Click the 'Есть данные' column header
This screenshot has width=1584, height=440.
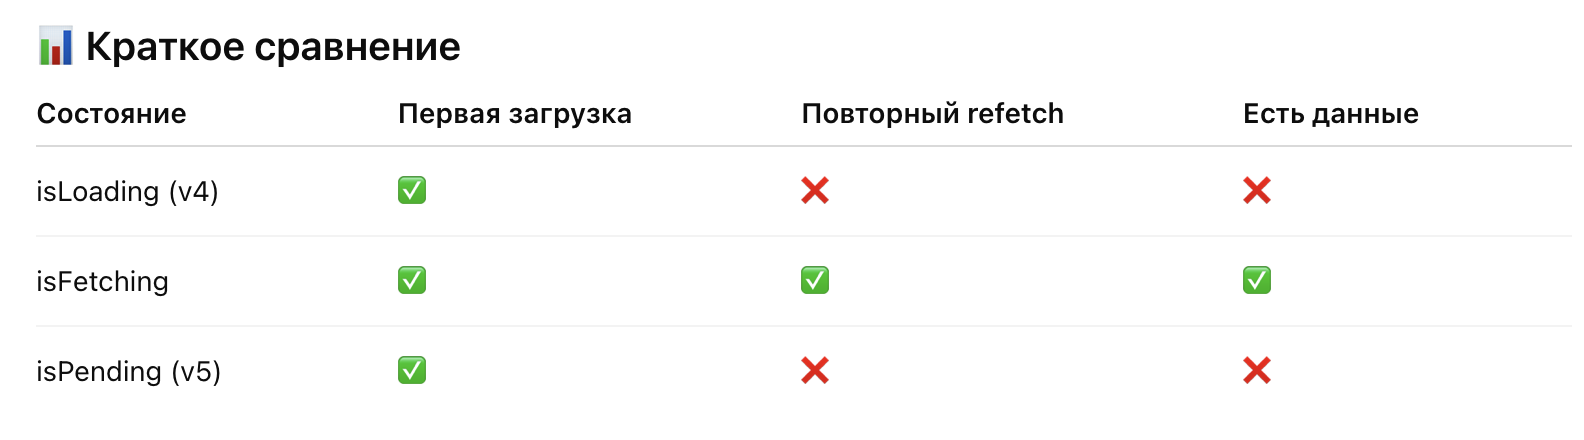coord(1330,114)
